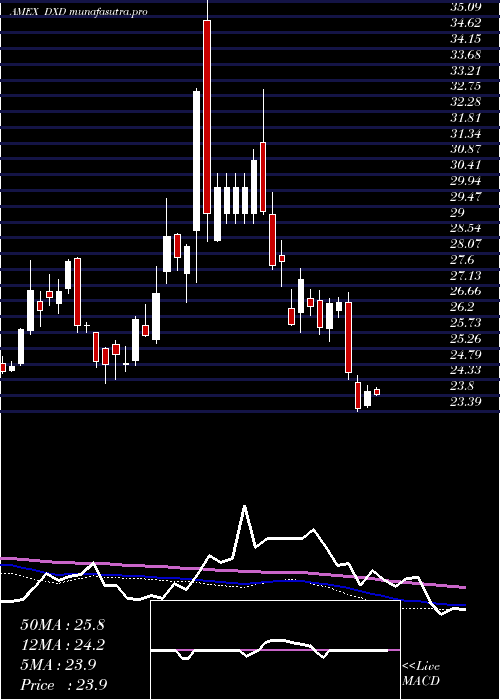Image resolution: width=500 pixels, height=700 pixels.
Task: Click the 33.68 price axis label
Action: 466,54
